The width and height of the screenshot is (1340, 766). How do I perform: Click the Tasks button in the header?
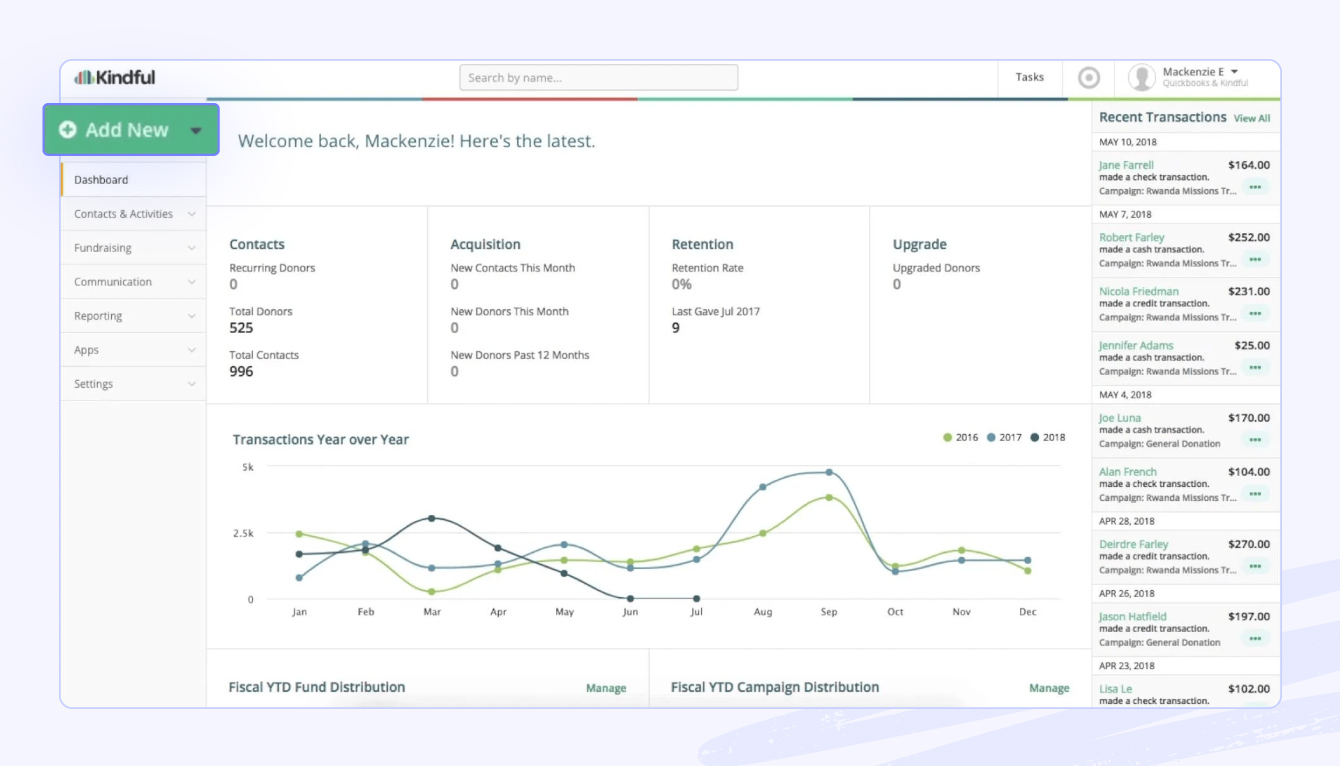[1030, 77]
